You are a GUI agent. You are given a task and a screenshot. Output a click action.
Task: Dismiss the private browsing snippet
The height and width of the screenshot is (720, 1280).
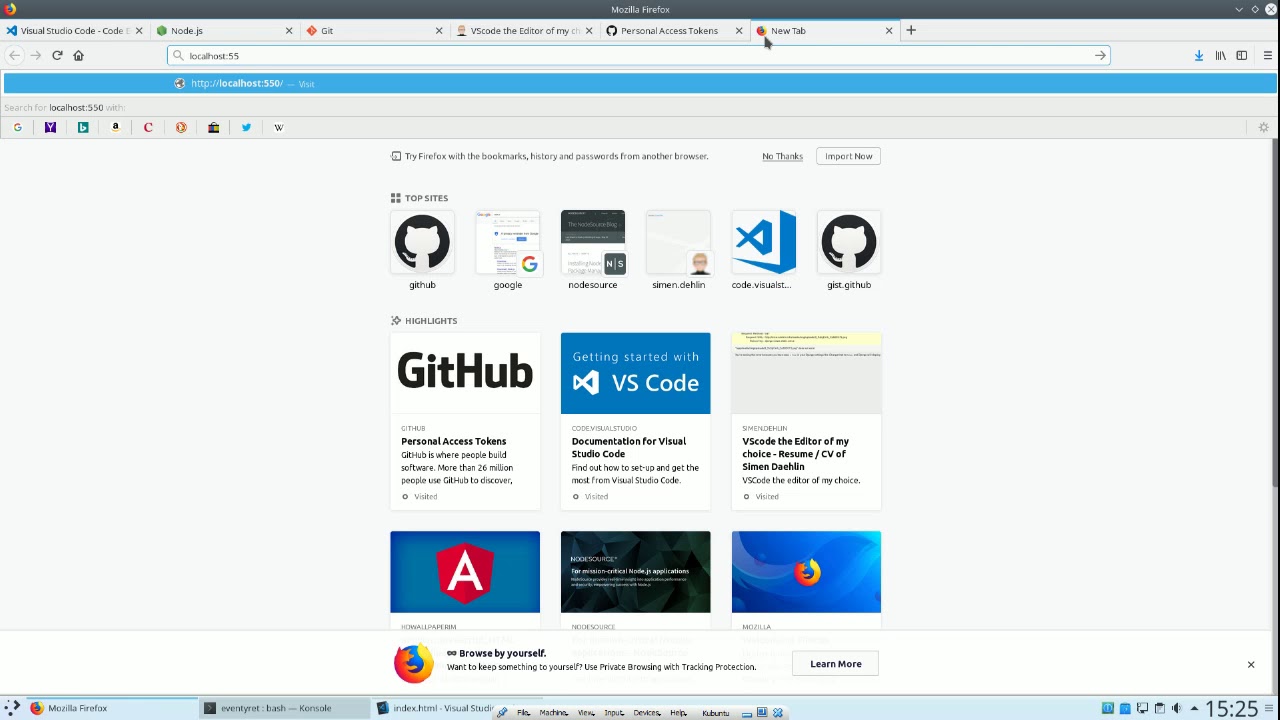tap(1250, 664)
